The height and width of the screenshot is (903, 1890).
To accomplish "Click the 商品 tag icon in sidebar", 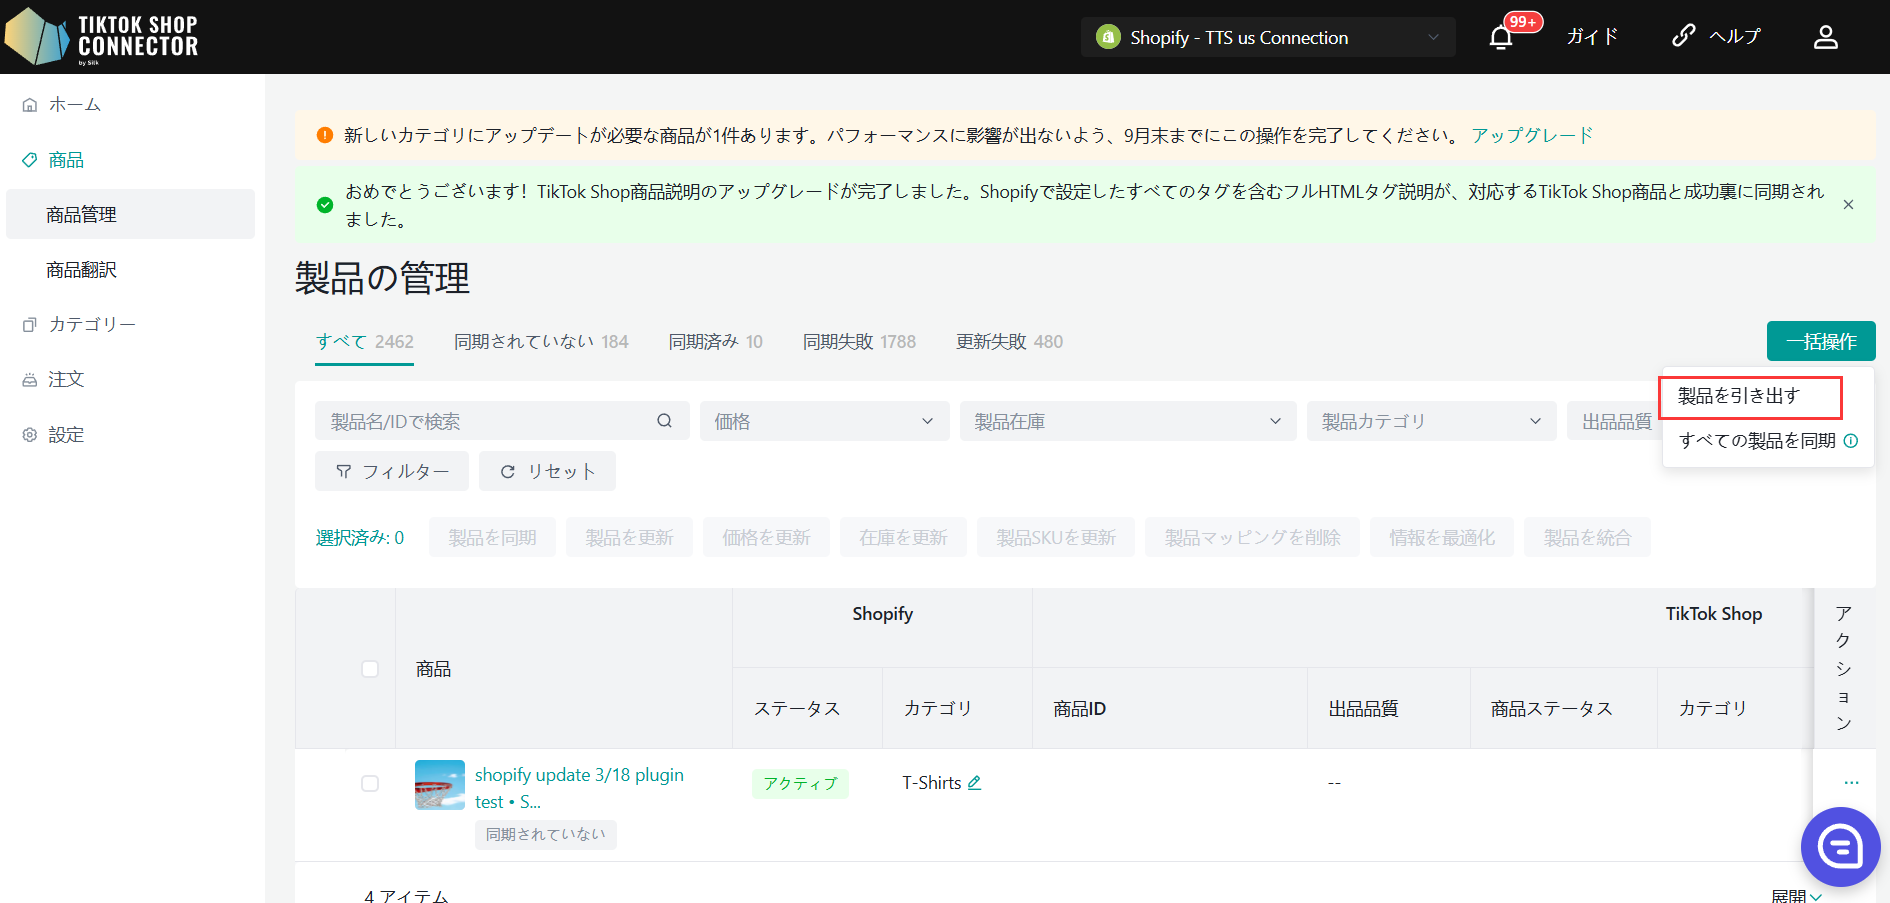I will [x=30, y=160].
